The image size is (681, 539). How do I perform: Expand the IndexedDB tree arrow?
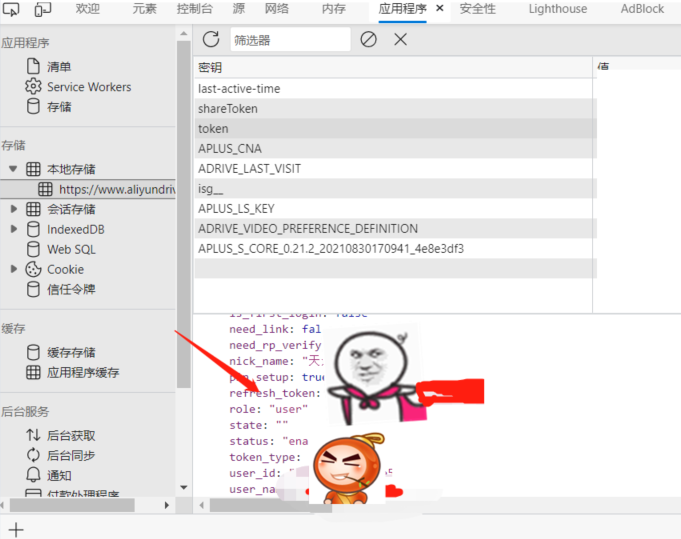click(13, 228)
